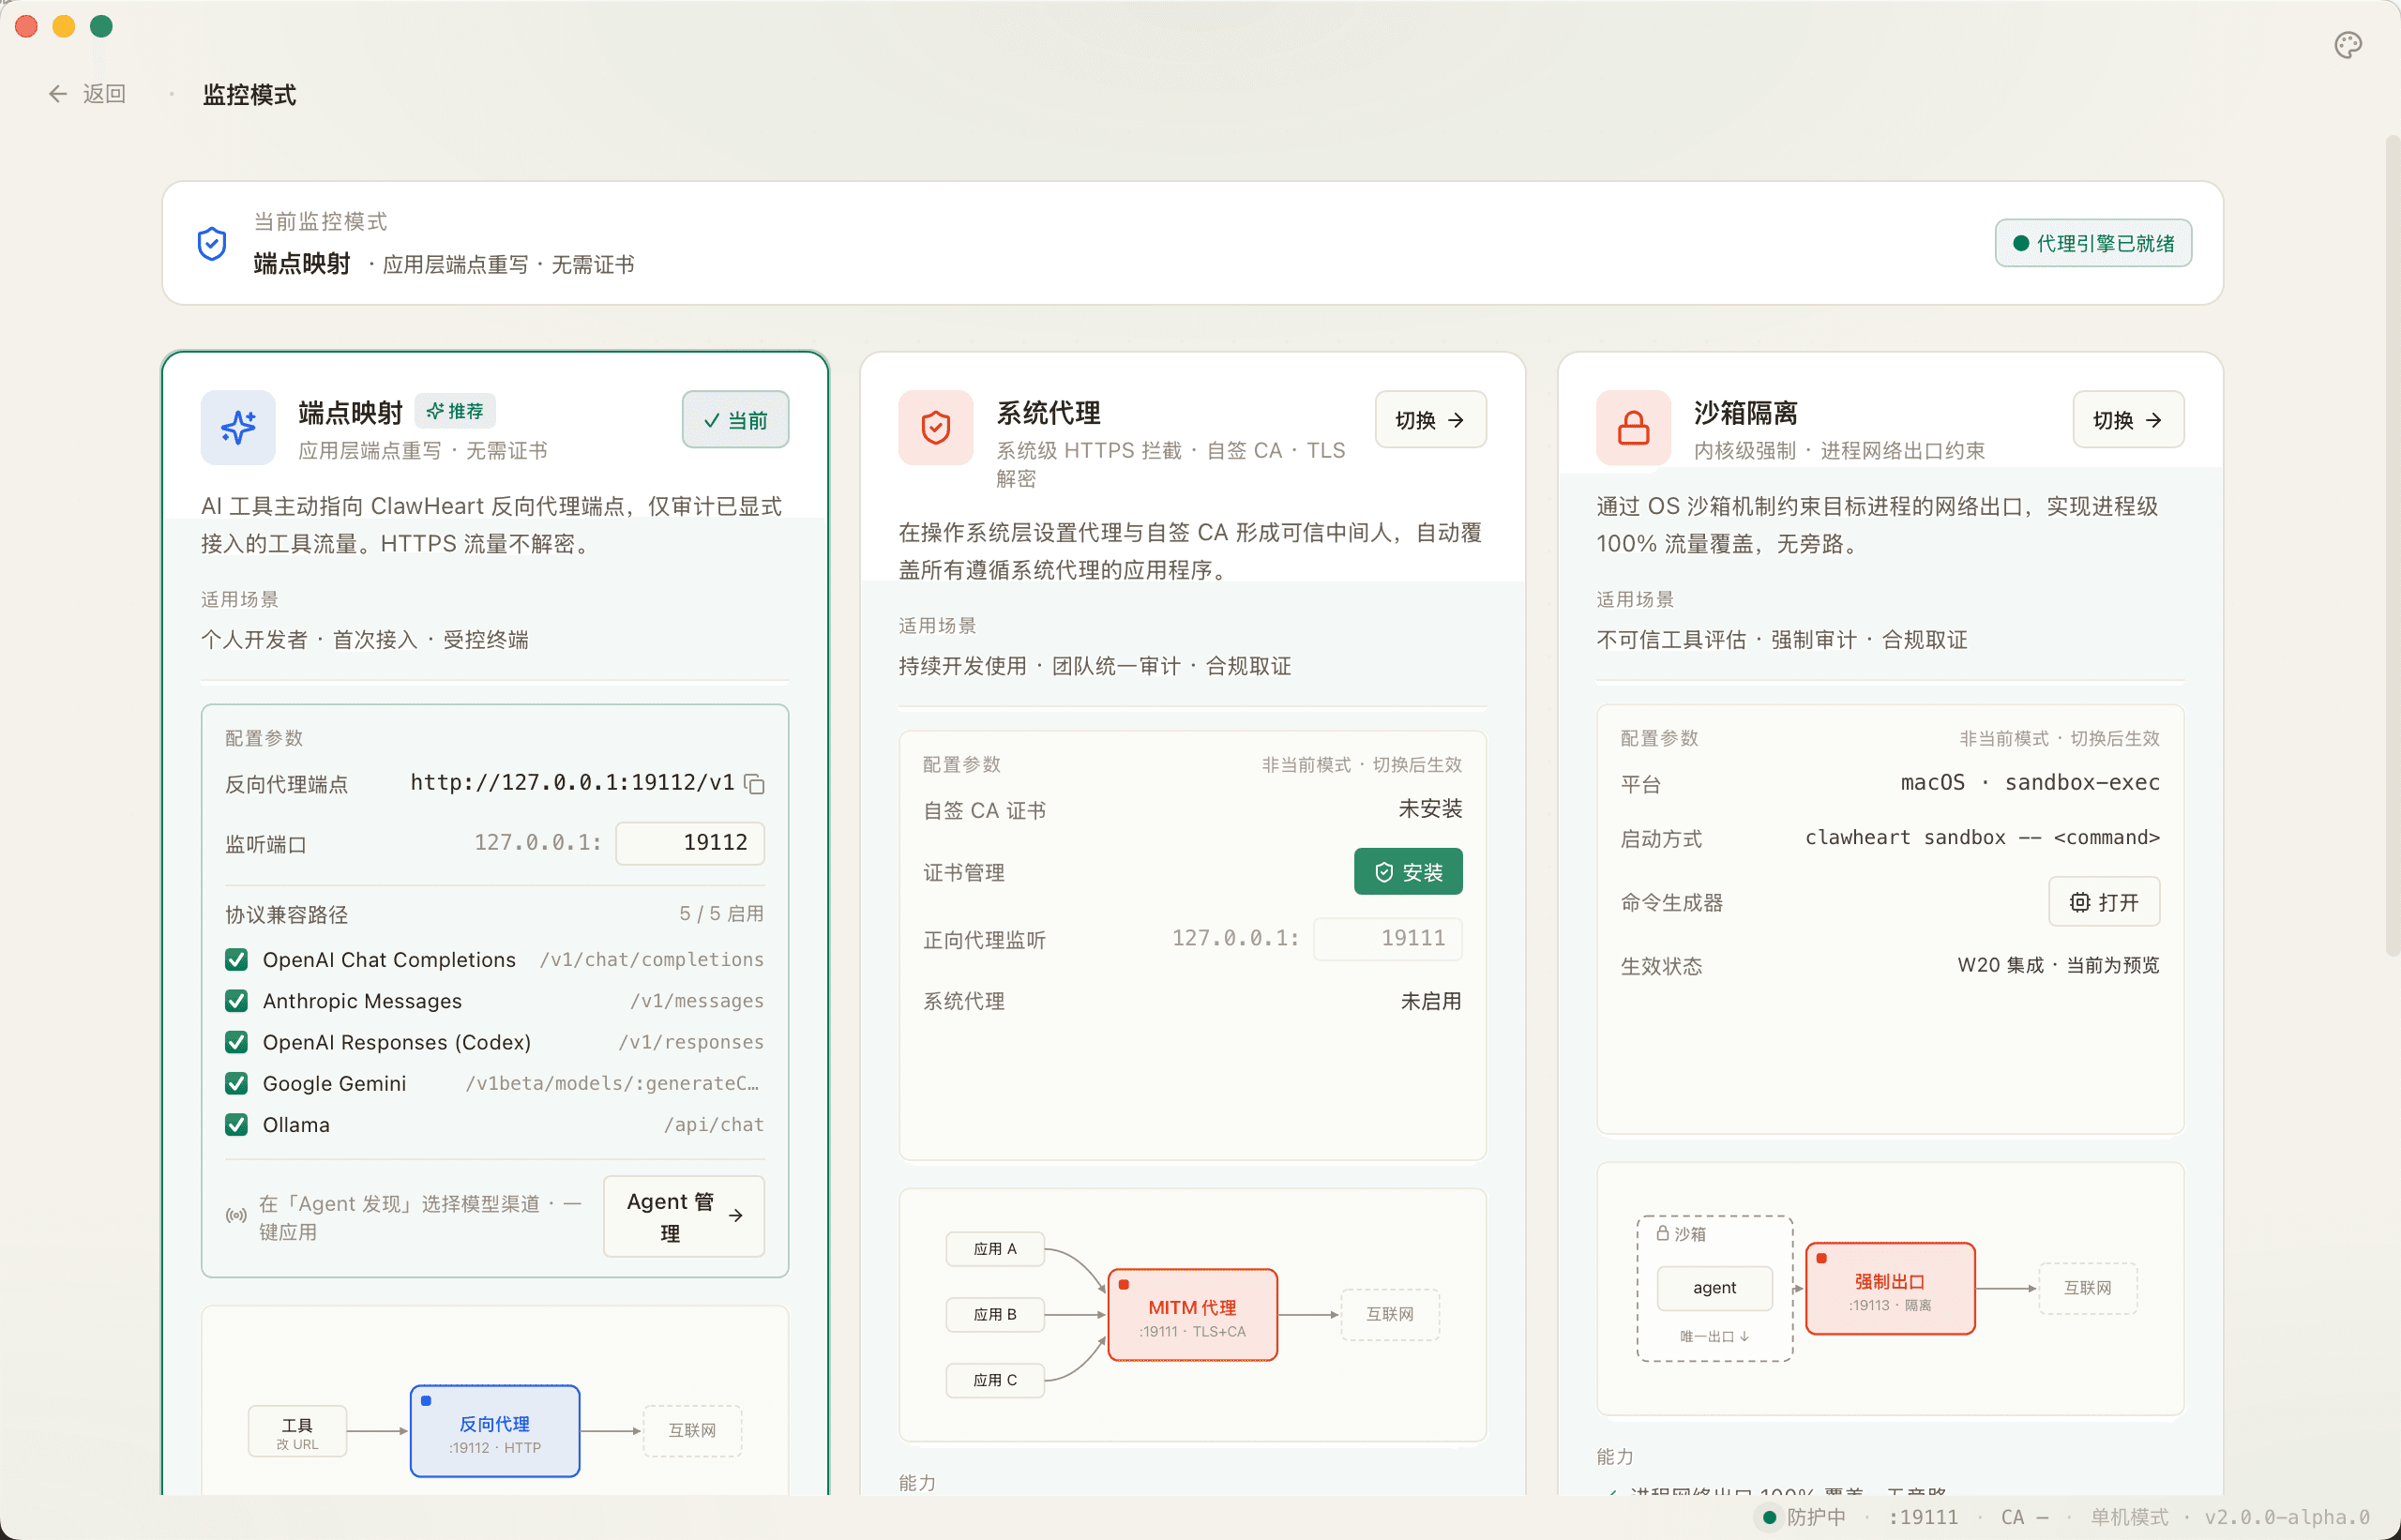Open Agent 管理 page
The width and height of the screenshot is (2401, 1540).
coord(684,1216)
